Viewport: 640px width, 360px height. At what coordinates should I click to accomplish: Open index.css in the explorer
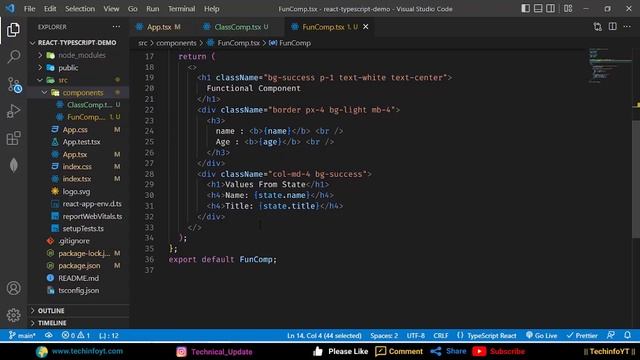[77, 167]
